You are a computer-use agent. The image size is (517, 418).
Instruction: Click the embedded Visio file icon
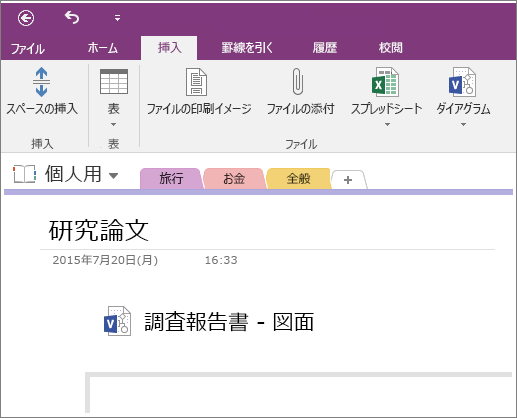(117, 321)
